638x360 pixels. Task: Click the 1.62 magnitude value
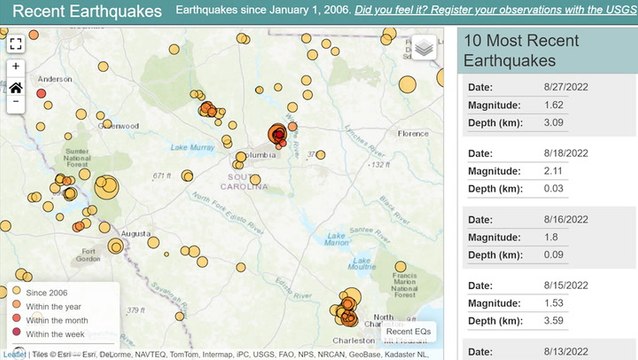tap(554, 105)
